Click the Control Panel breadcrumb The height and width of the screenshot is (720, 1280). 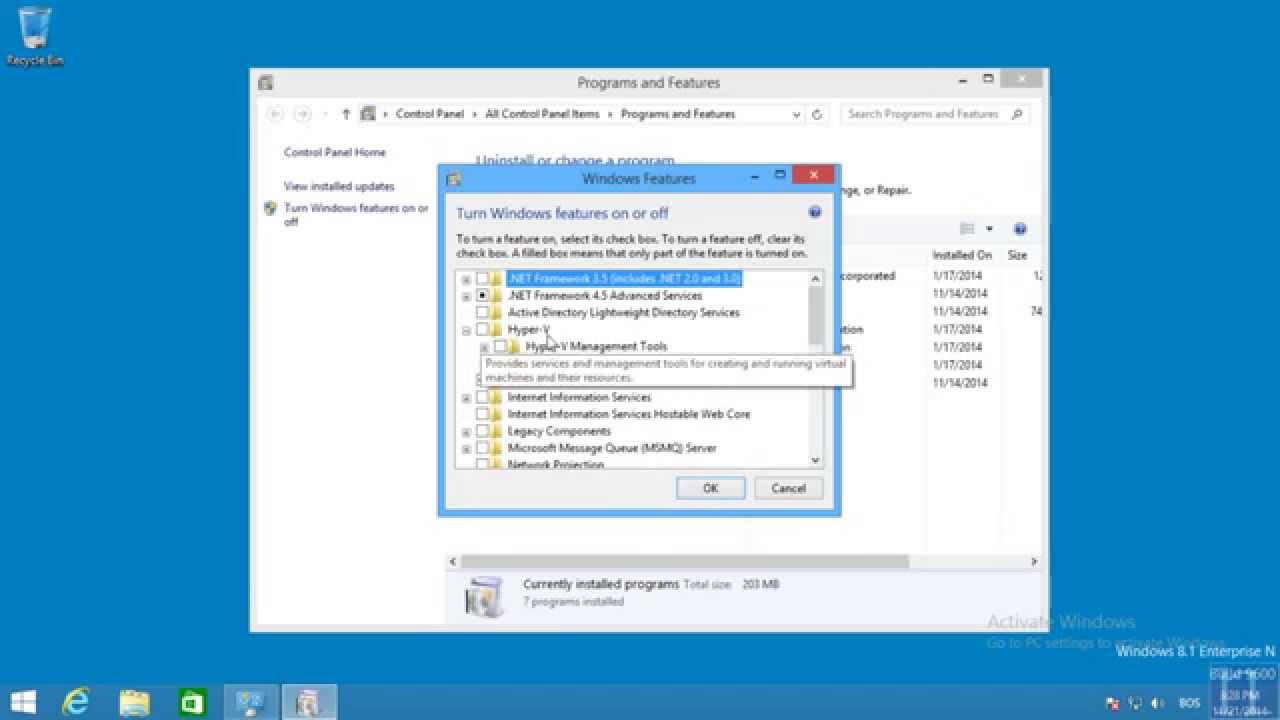tap(429, 114)
